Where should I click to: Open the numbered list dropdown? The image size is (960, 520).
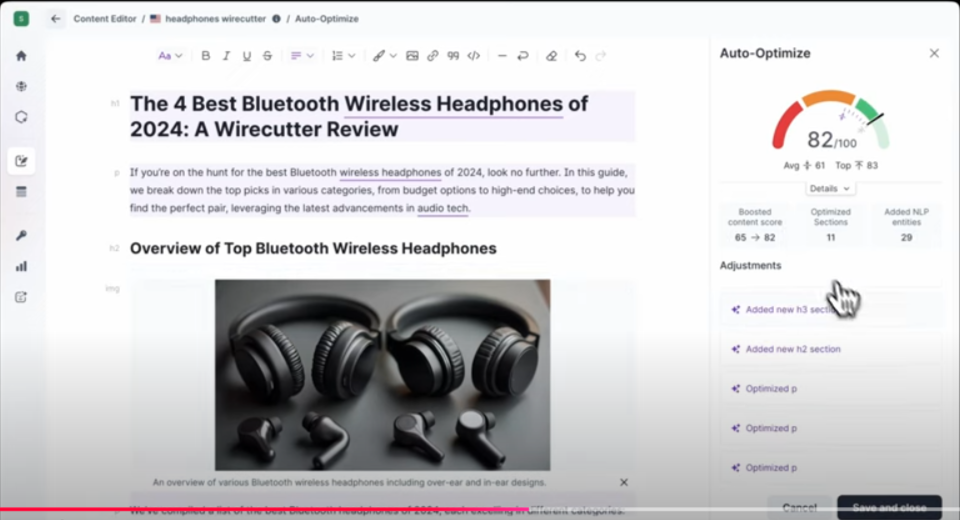coord(343,56)
